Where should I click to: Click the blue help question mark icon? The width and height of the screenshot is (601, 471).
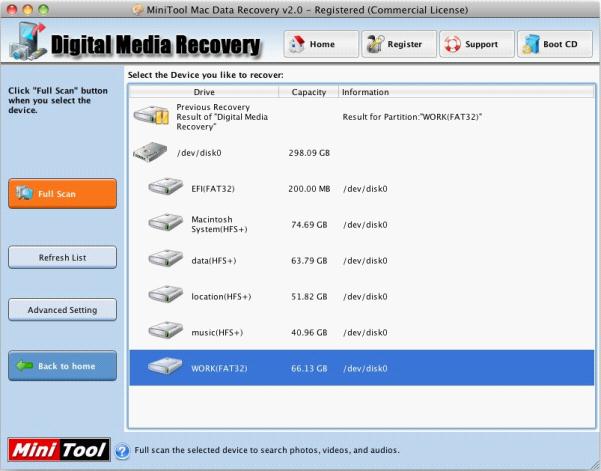[122, 451]
